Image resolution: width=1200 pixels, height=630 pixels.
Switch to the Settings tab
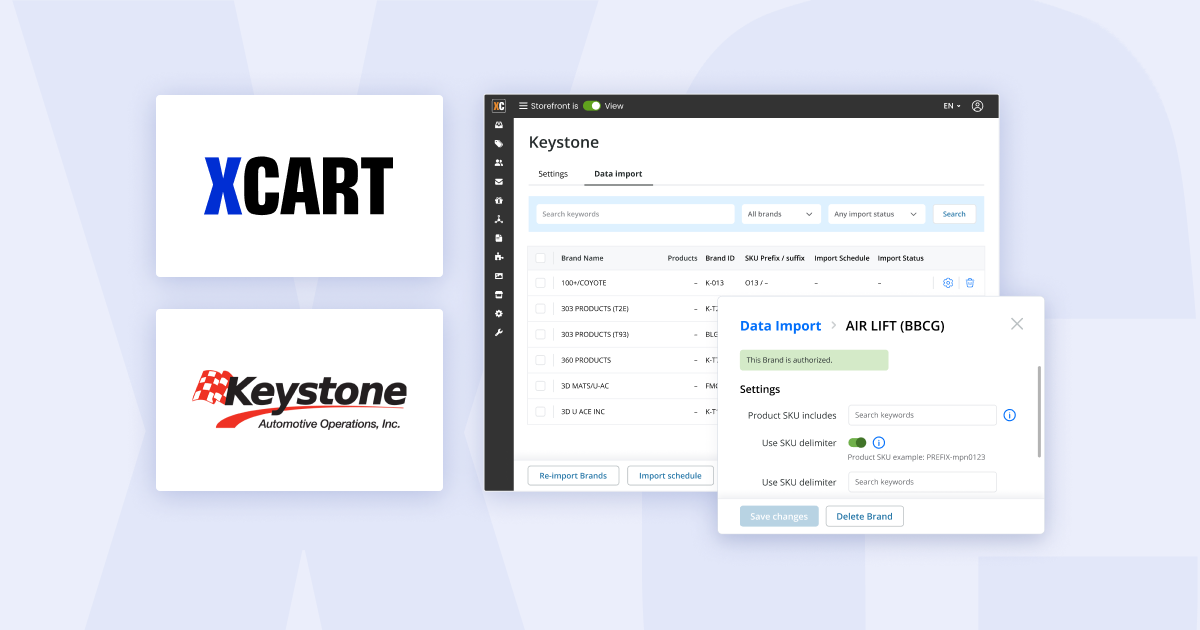tap(553, 174)
